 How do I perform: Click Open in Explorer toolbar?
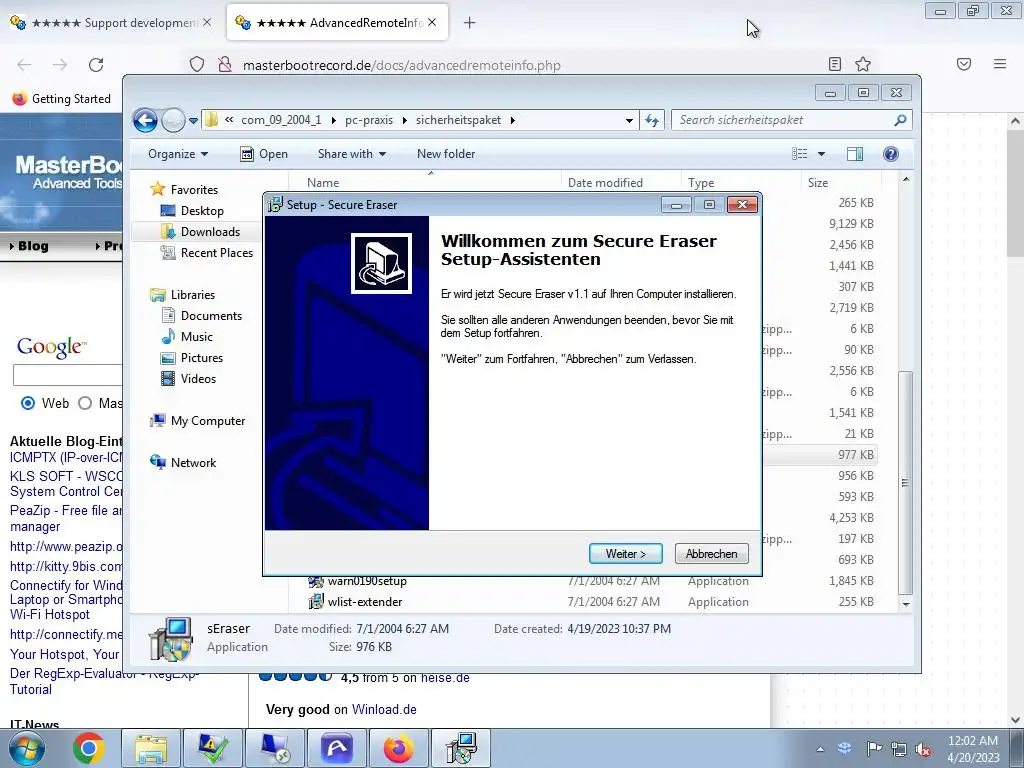(x=264, y=154)
